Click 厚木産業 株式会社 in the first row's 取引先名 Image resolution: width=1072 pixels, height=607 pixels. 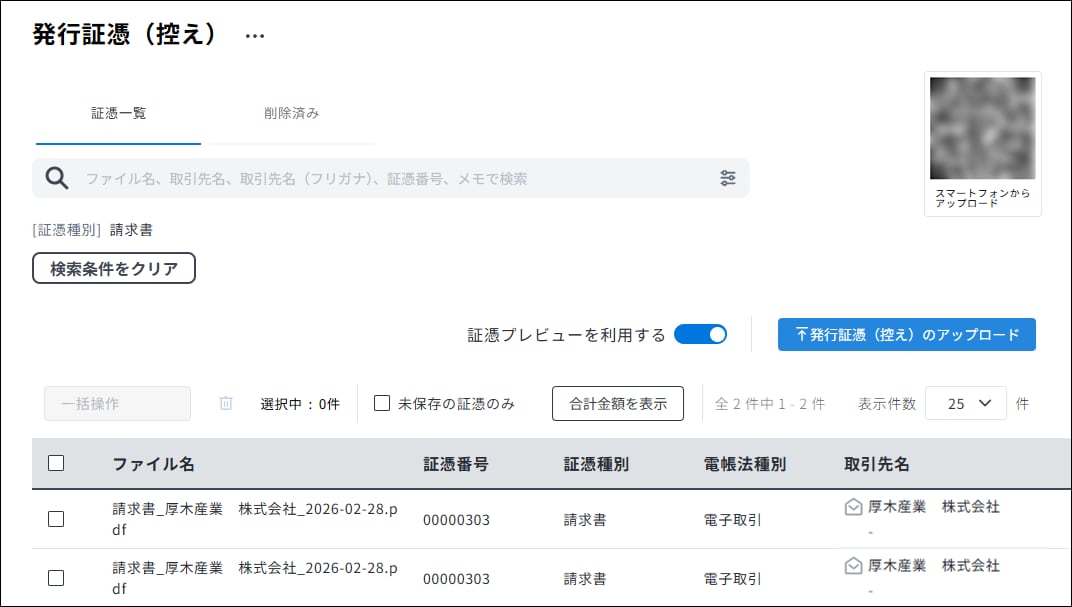[934, 507]
